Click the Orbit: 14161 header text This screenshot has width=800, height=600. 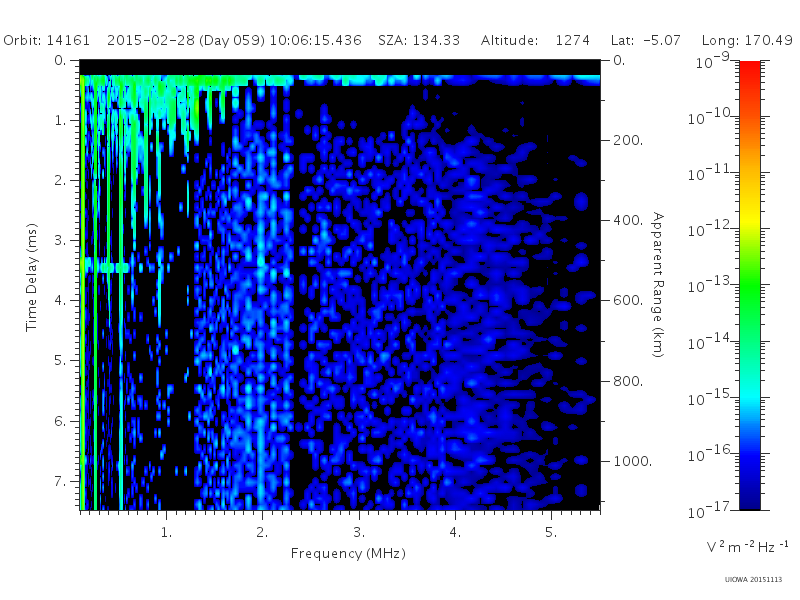click(46, 40)
